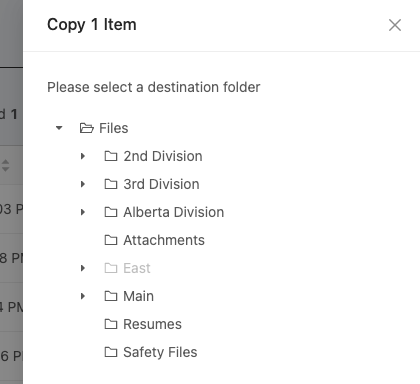Expand the Main folder arrow
This screenshot has width=420, height=384.
(83, 296)
